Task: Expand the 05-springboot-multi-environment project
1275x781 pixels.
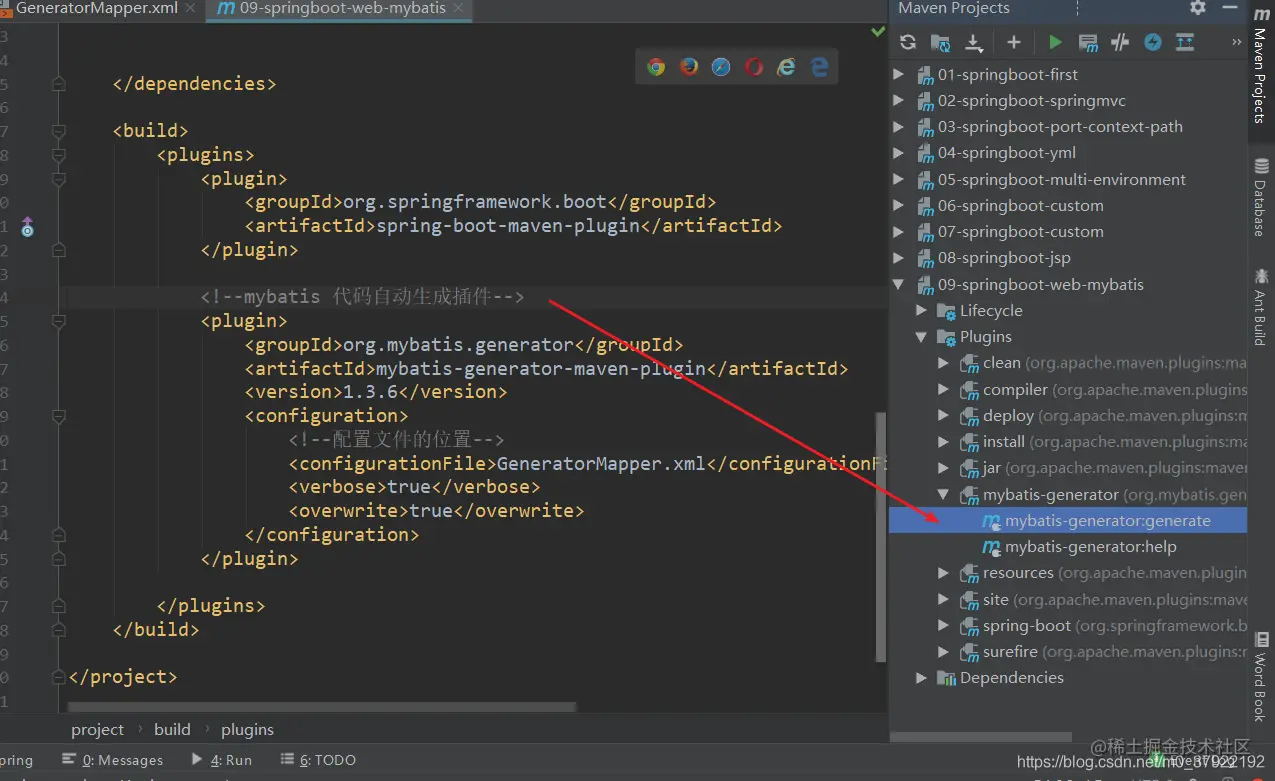Action: [898, 179]
